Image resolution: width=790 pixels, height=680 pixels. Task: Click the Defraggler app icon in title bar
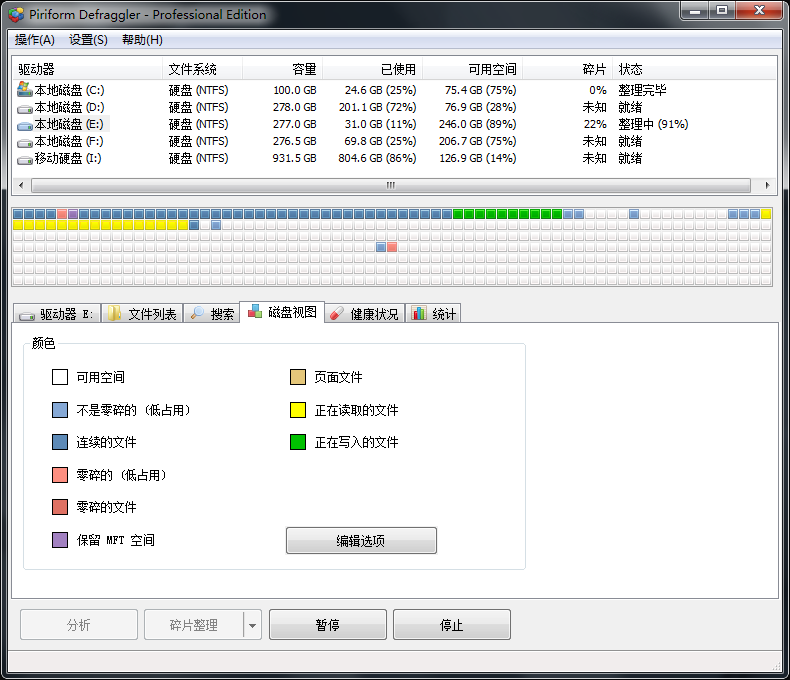(16, 15)
